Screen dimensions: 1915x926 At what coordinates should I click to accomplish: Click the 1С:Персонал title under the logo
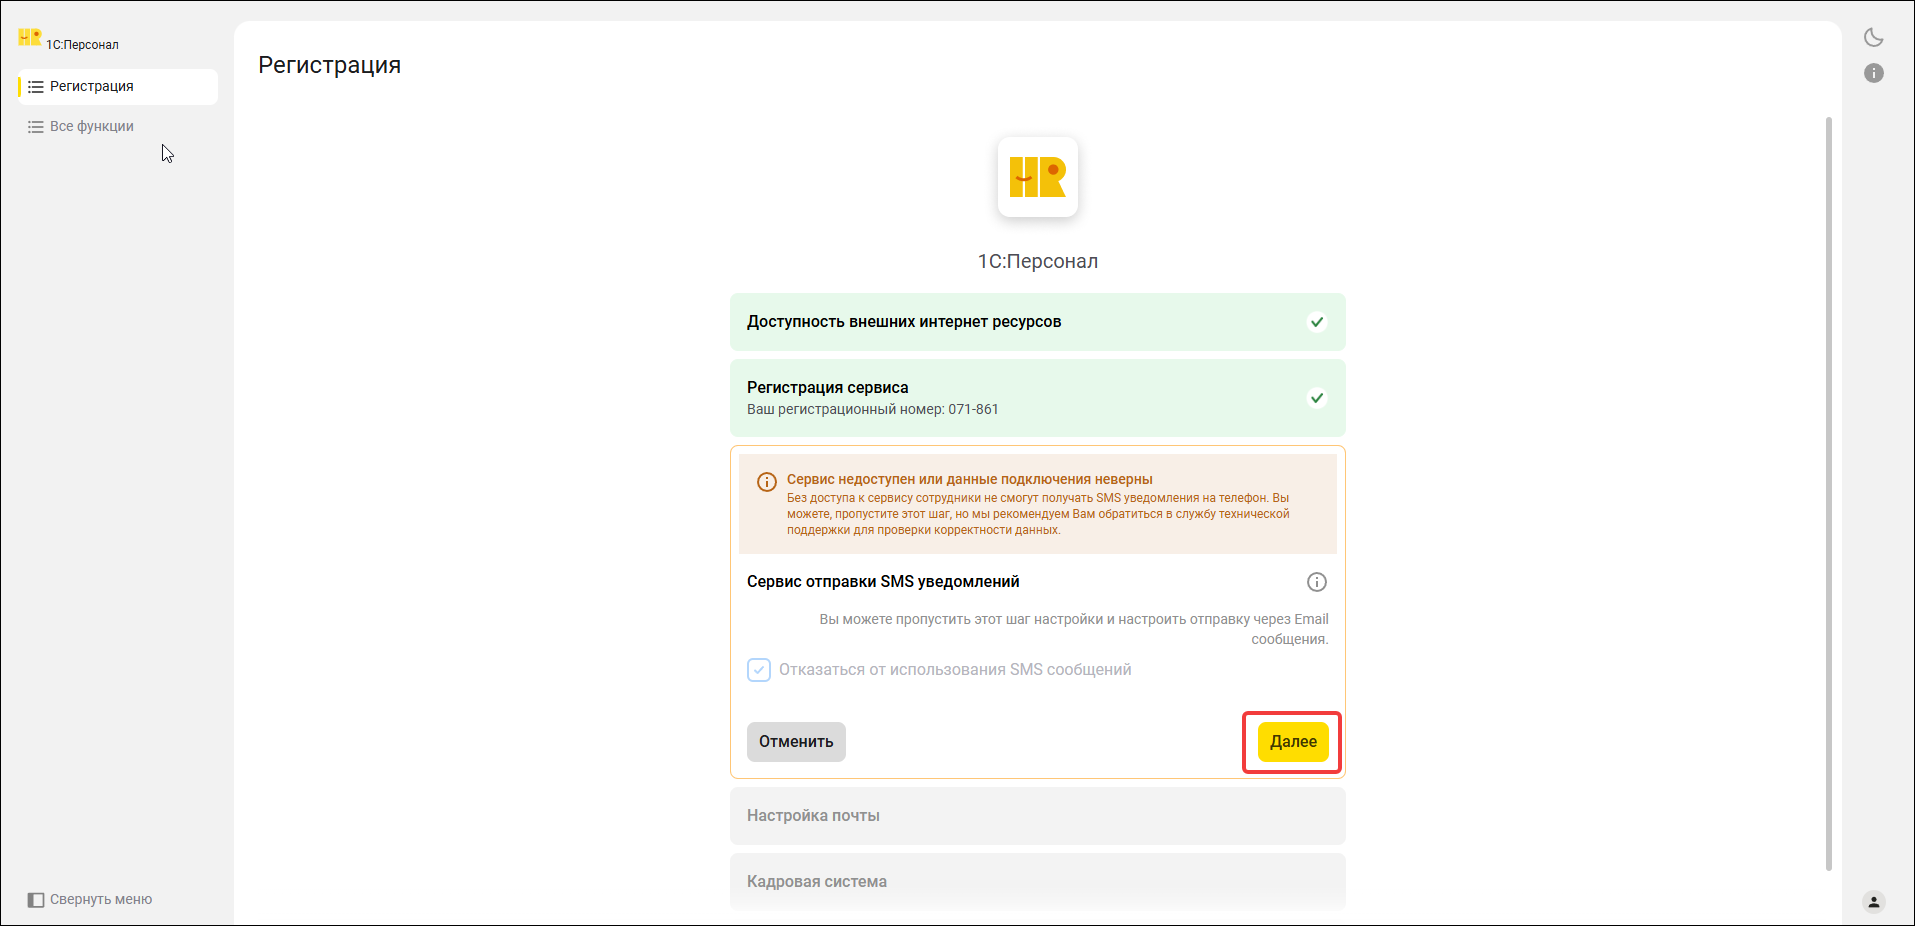coord(1037,262)
